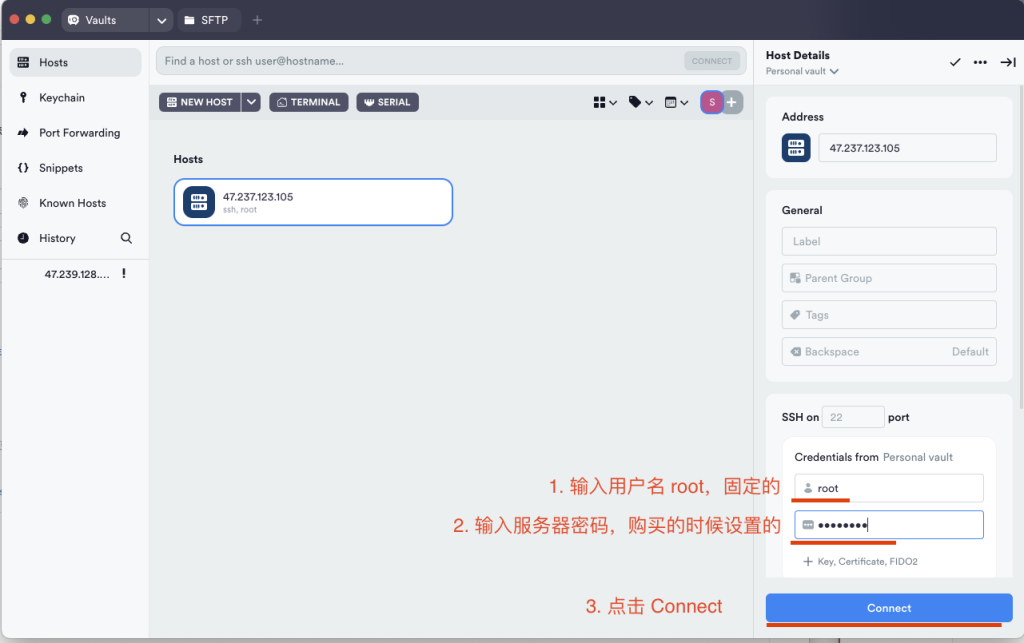Viewport: 1024px width, 643px height.
Task: Click the Label input field
Action: (x=889, y=242)
